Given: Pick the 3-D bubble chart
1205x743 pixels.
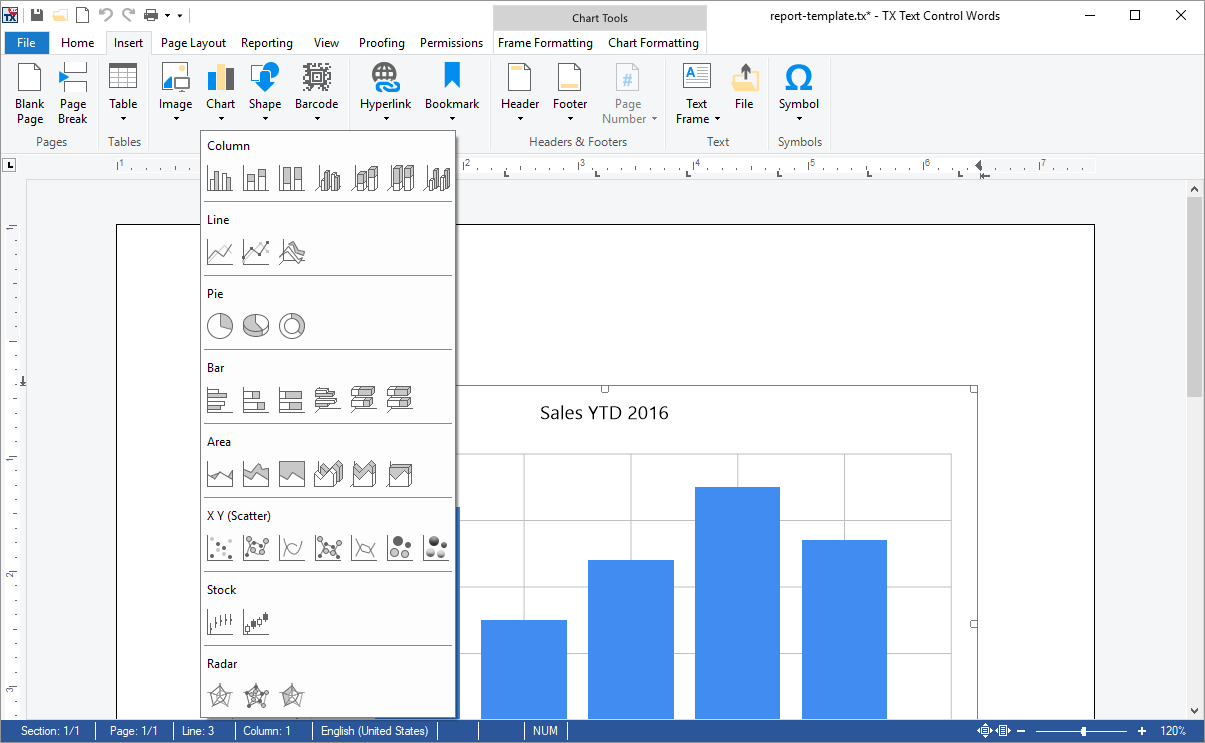Looking at the screenshot, I should point(436,548).
